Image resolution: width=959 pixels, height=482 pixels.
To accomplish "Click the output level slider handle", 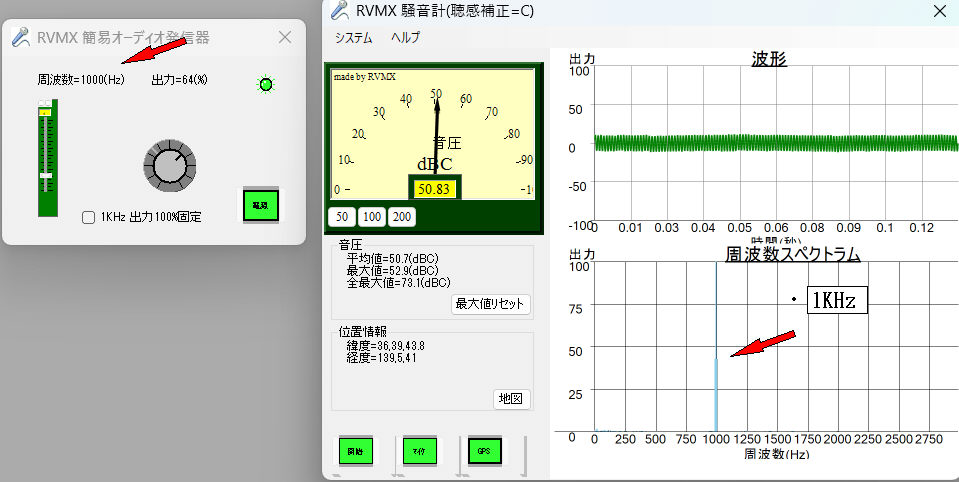I will [x=45, y=176].
